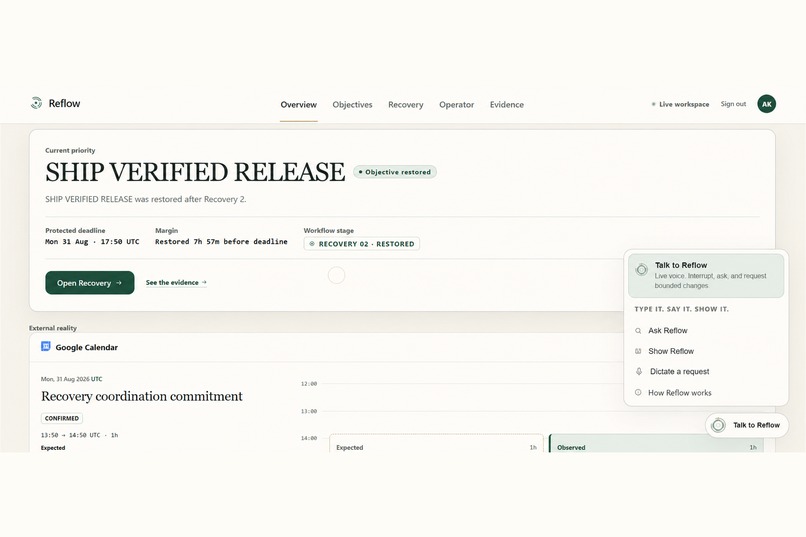This screenshot has width=806, height=537.
Task: Select Show Reflow menu entry
Action: [x=706, y=351]
